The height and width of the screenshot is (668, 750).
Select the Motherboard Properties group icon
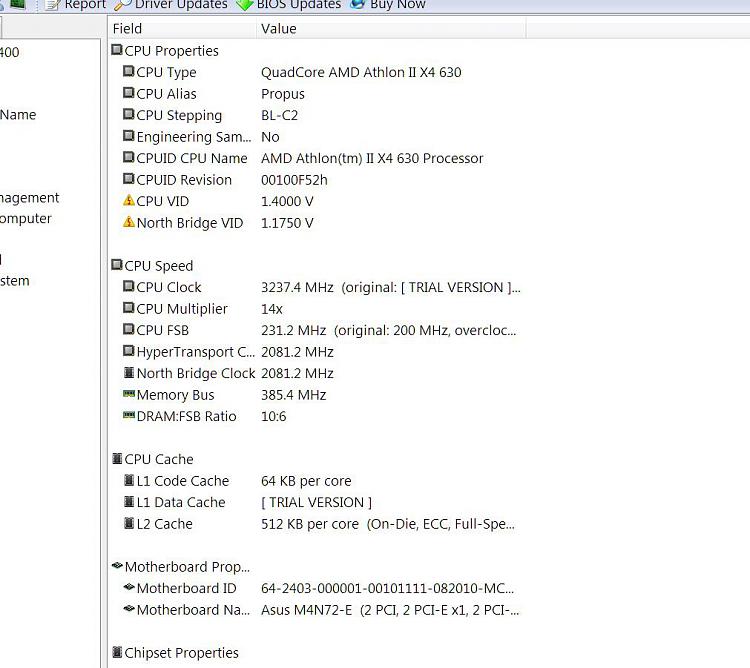(117, 566)
